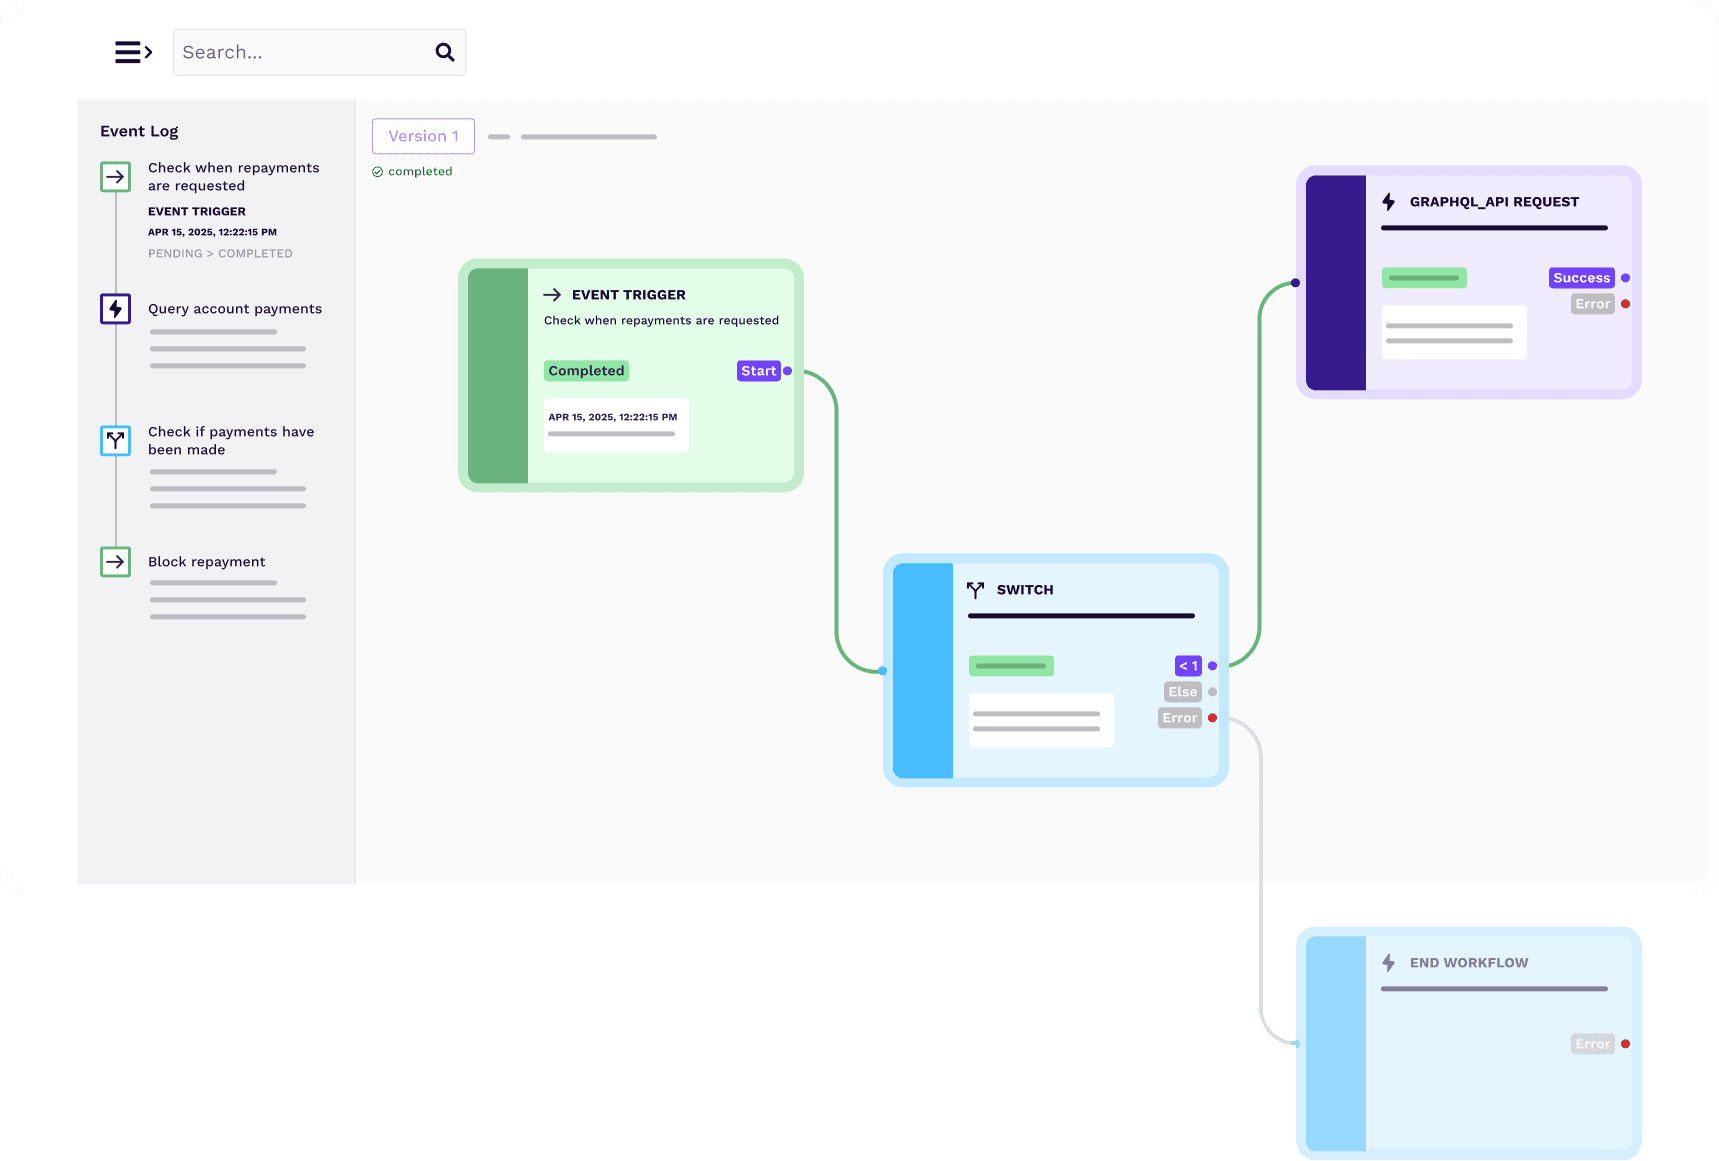The image size is (1719, 1161).
Task: Click the < 1 branch label on the Switch node
Action: click(1187, 665)
